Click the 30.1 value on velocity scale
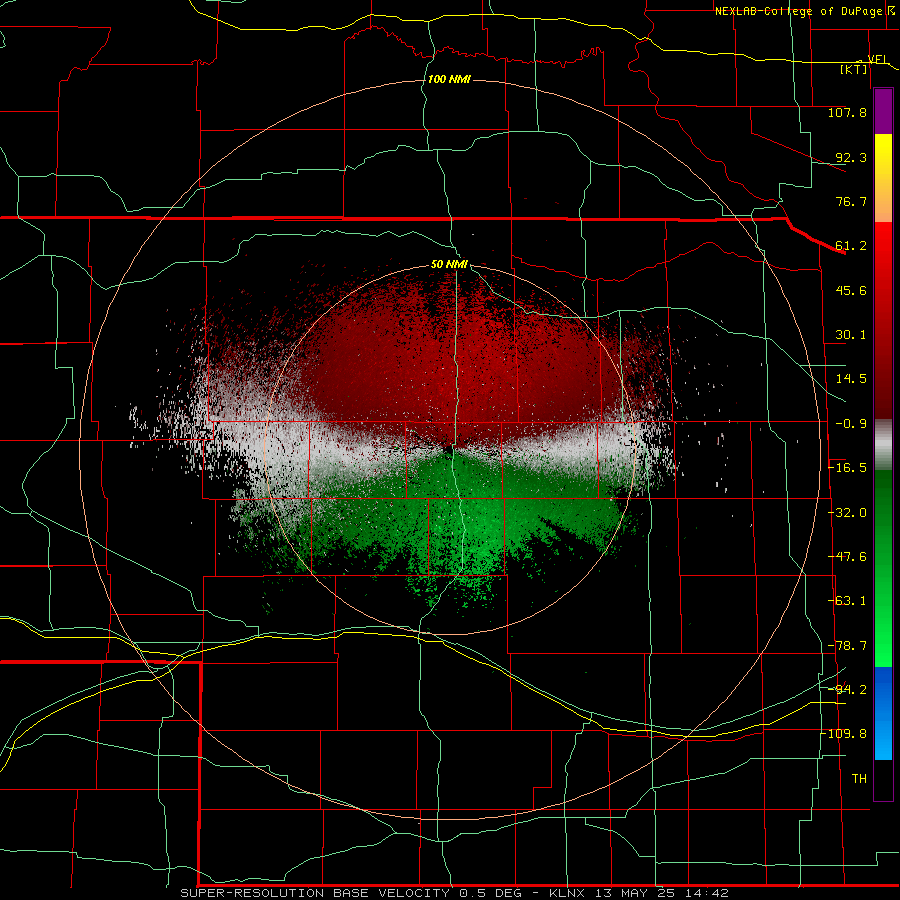Viewport: 900px width, 900px height. [851, 335]
